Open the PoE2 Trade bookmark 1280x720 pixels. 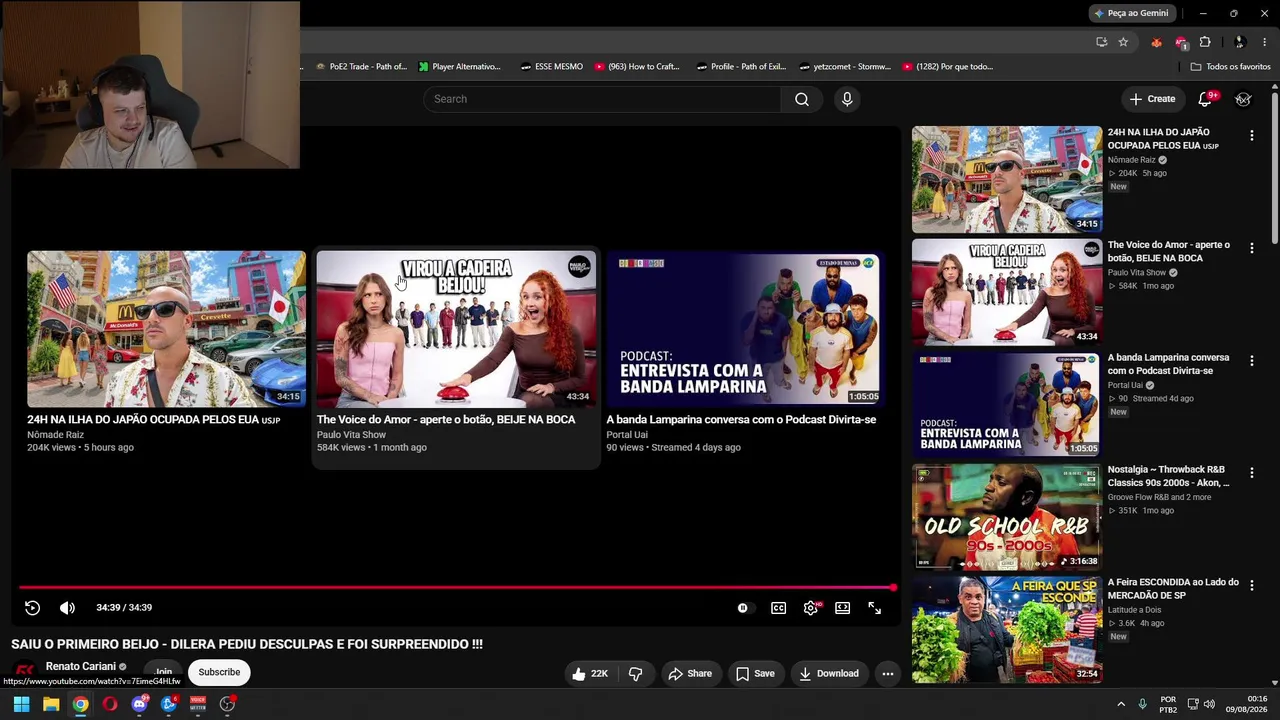361,67
